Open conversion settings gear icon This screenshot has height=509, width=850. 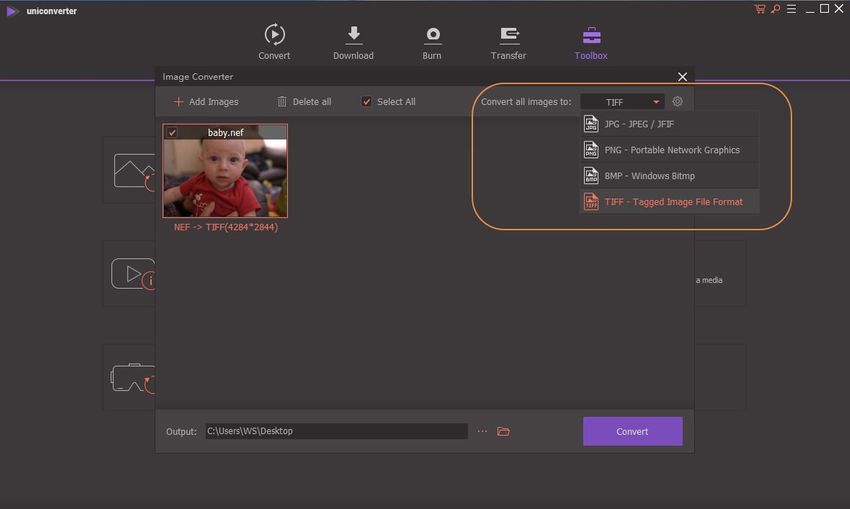677,102
